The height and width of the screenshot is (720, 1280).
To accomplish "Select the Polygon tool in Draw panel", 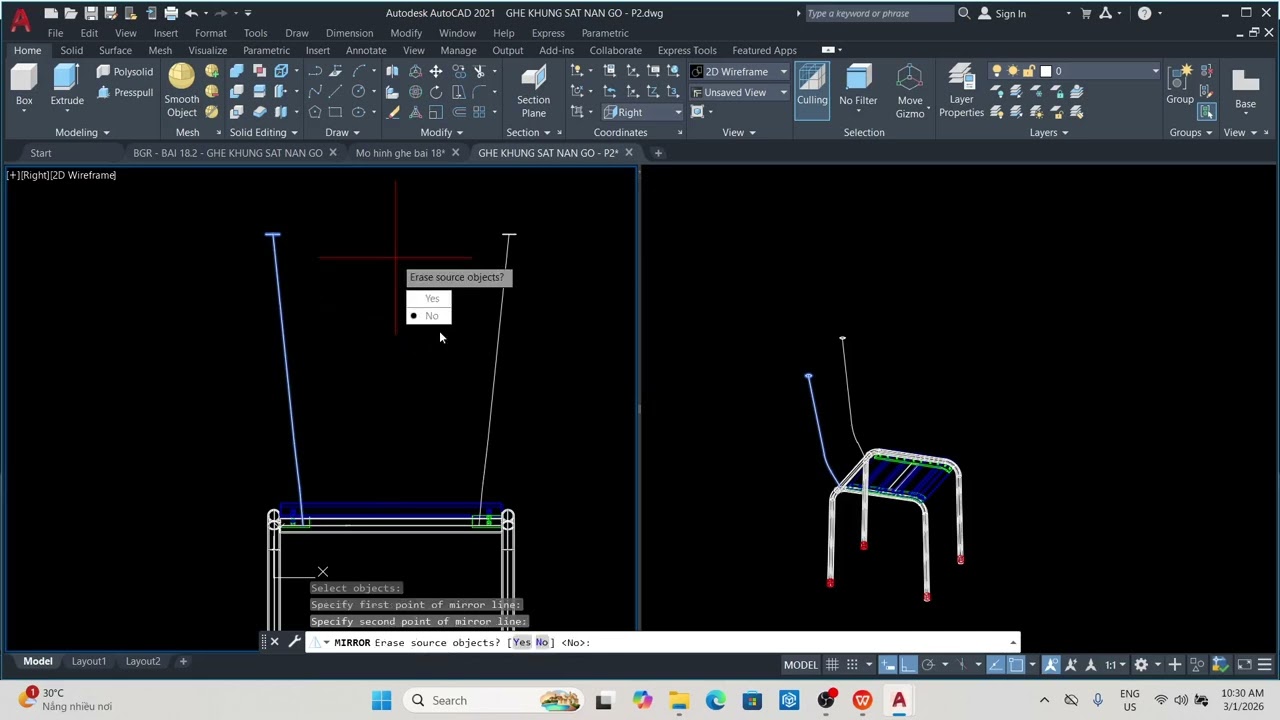I will coord(315,112).
